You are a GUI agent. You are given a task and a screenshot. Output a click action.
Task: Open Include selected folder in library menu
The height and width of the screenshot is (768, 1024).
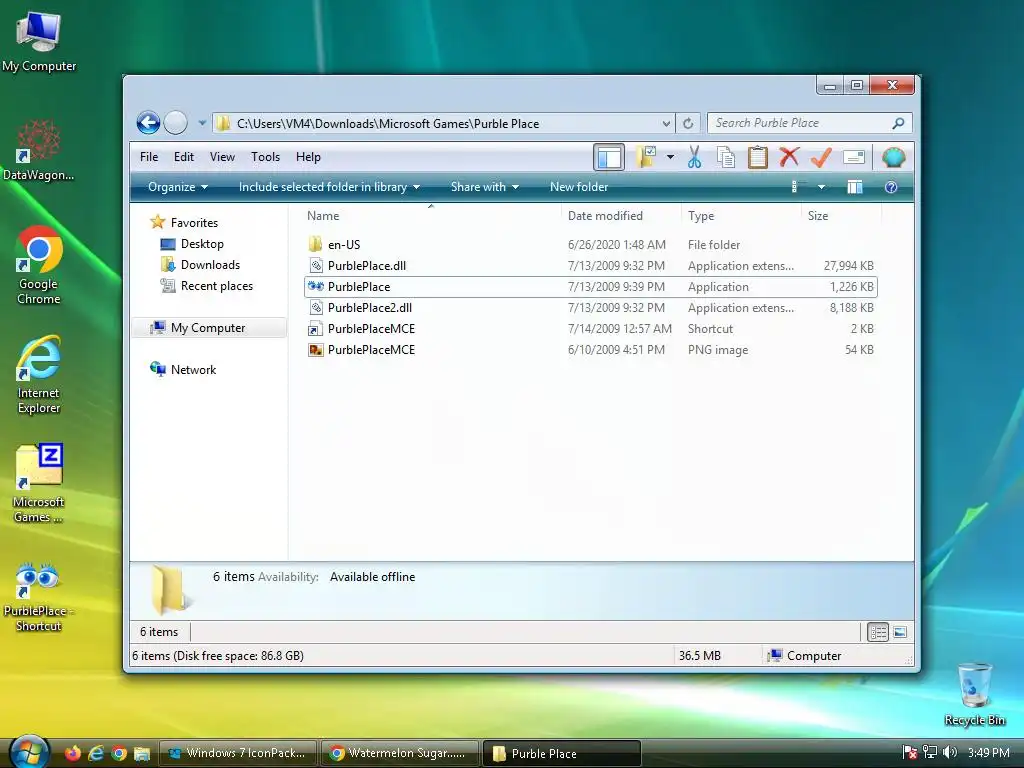point(329,187)
